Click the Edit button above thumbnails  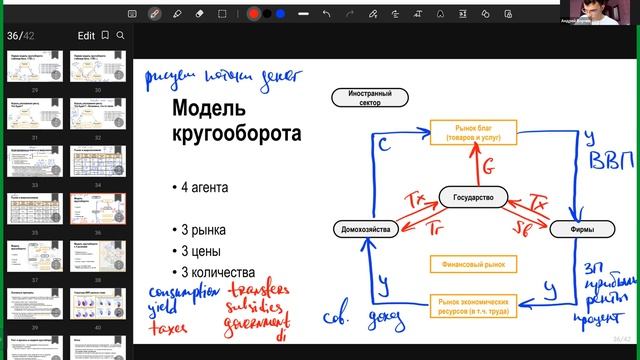(86, 36)
